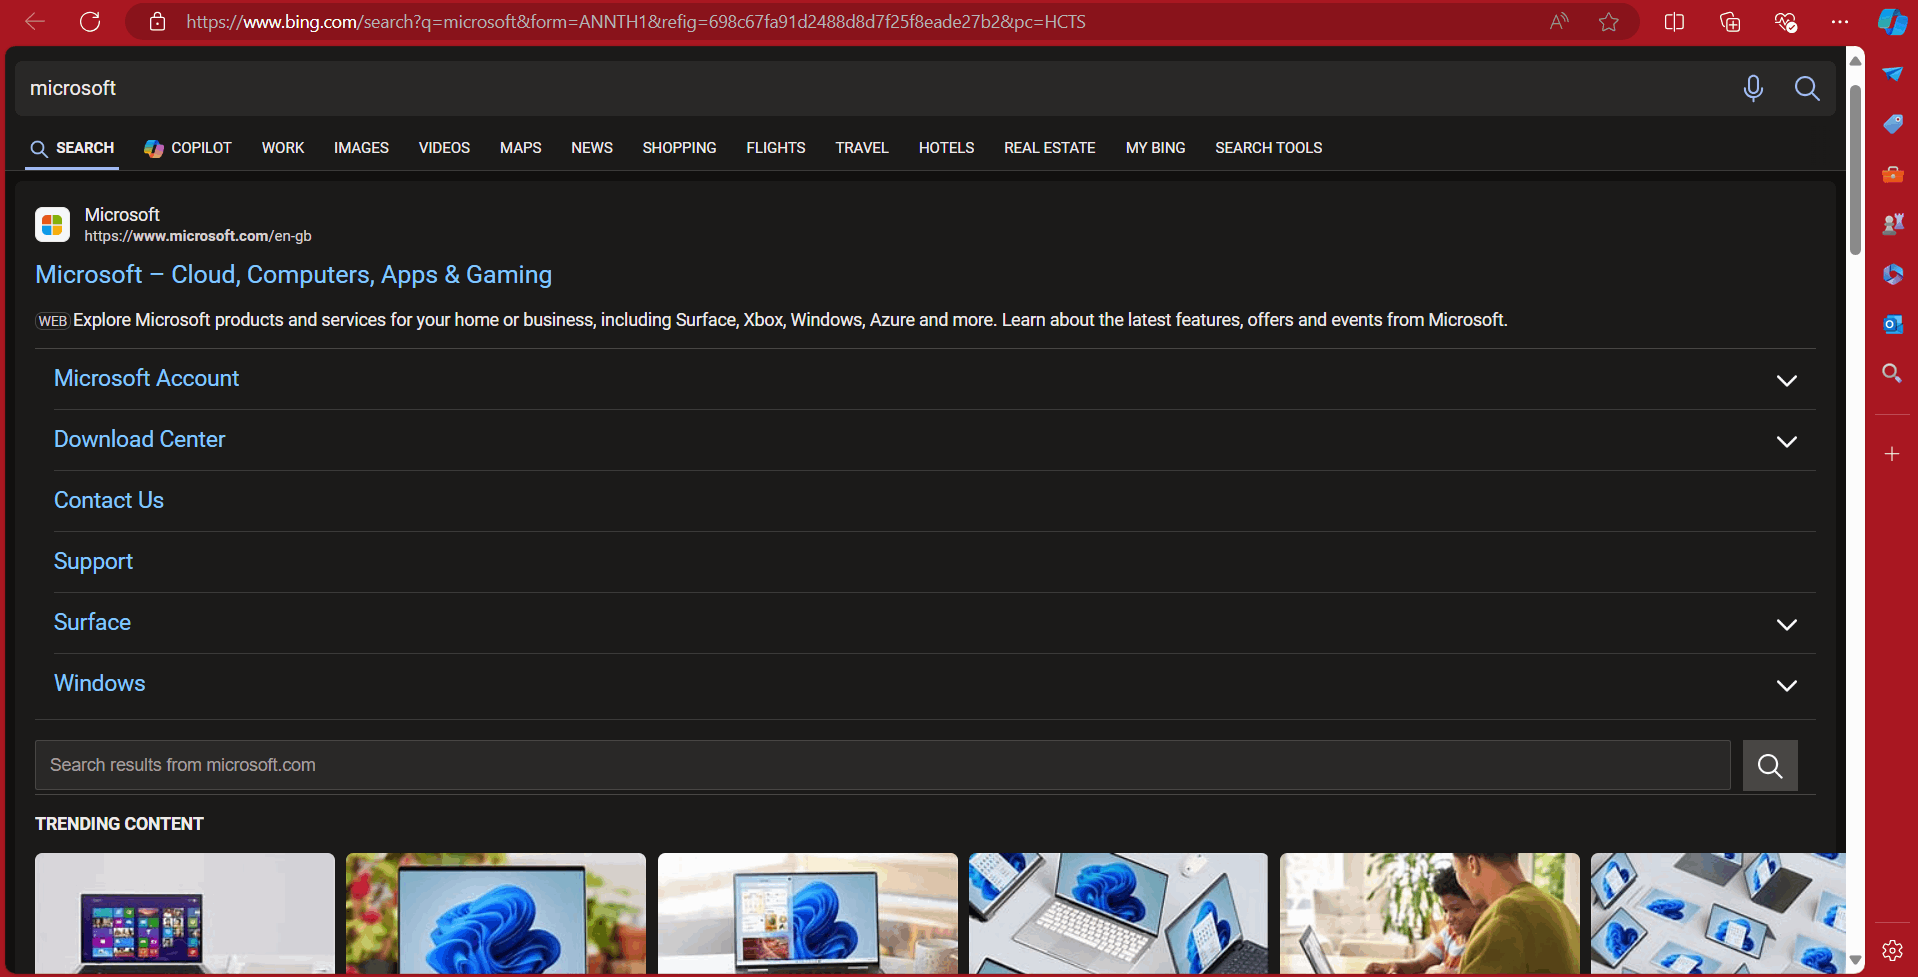Activate the Read aloud icon in the address bar
The width and height of the screenshot is (1918, 977).
pyautogui.click(x=1559, y=21)
